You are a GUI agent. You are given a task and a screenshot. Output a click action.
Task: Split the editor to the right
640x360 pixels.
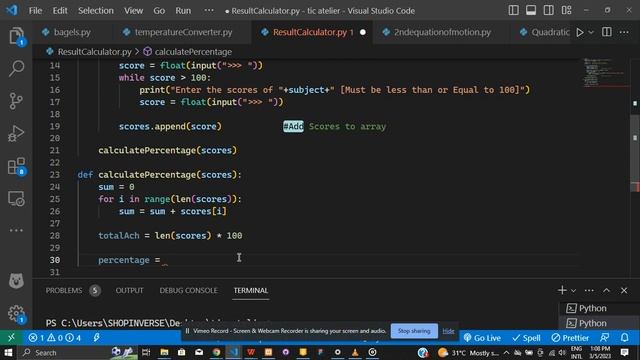[x=607, y=32]
